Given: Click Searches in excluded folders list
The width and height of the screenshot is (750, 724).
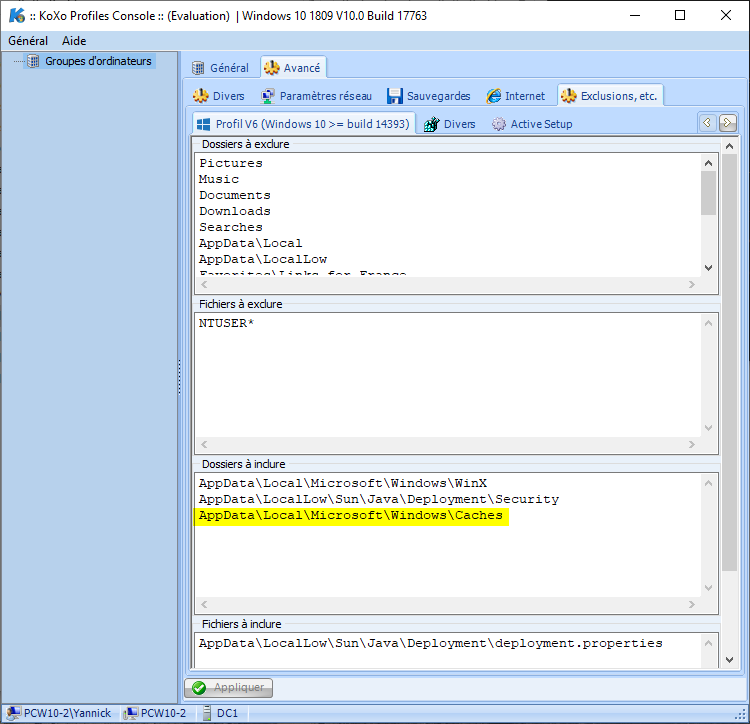Looking at the screenshot, I should 231,227.
